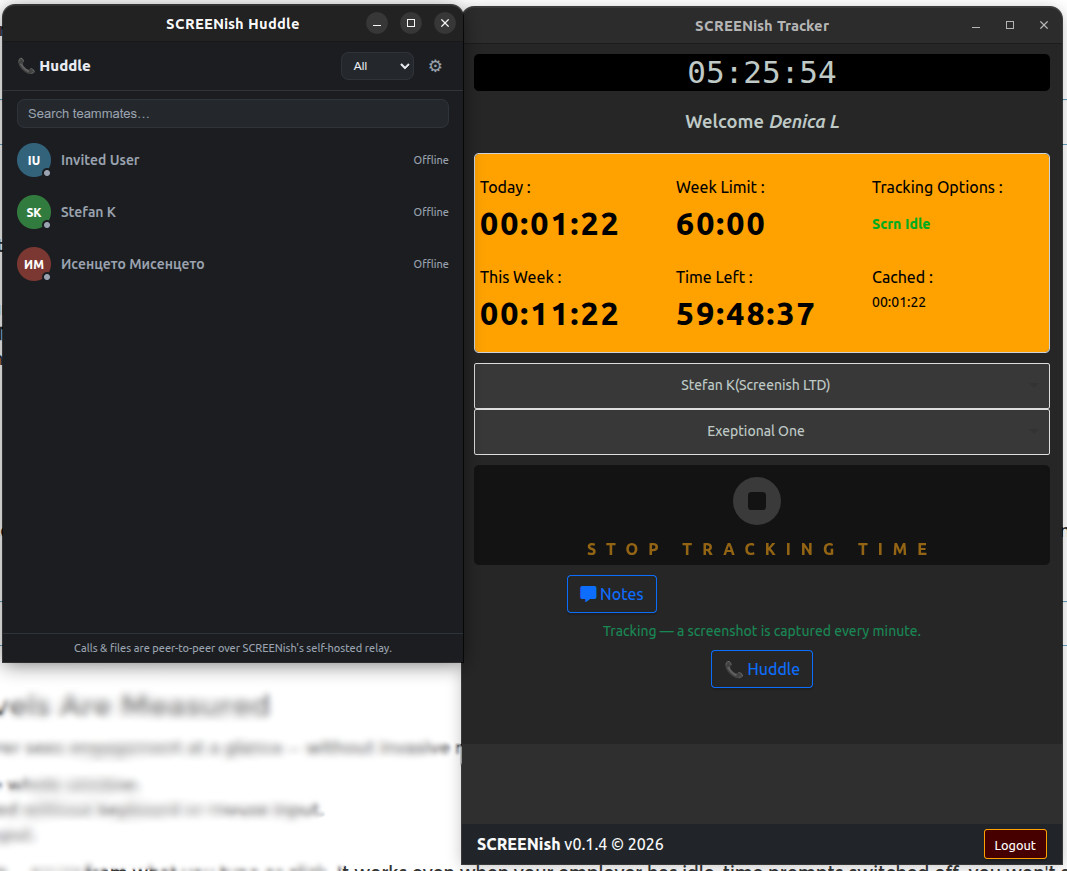Click the screenshot captured every minute status
This screenshot has width=1067, height=871.
click(x=761, y=631)
